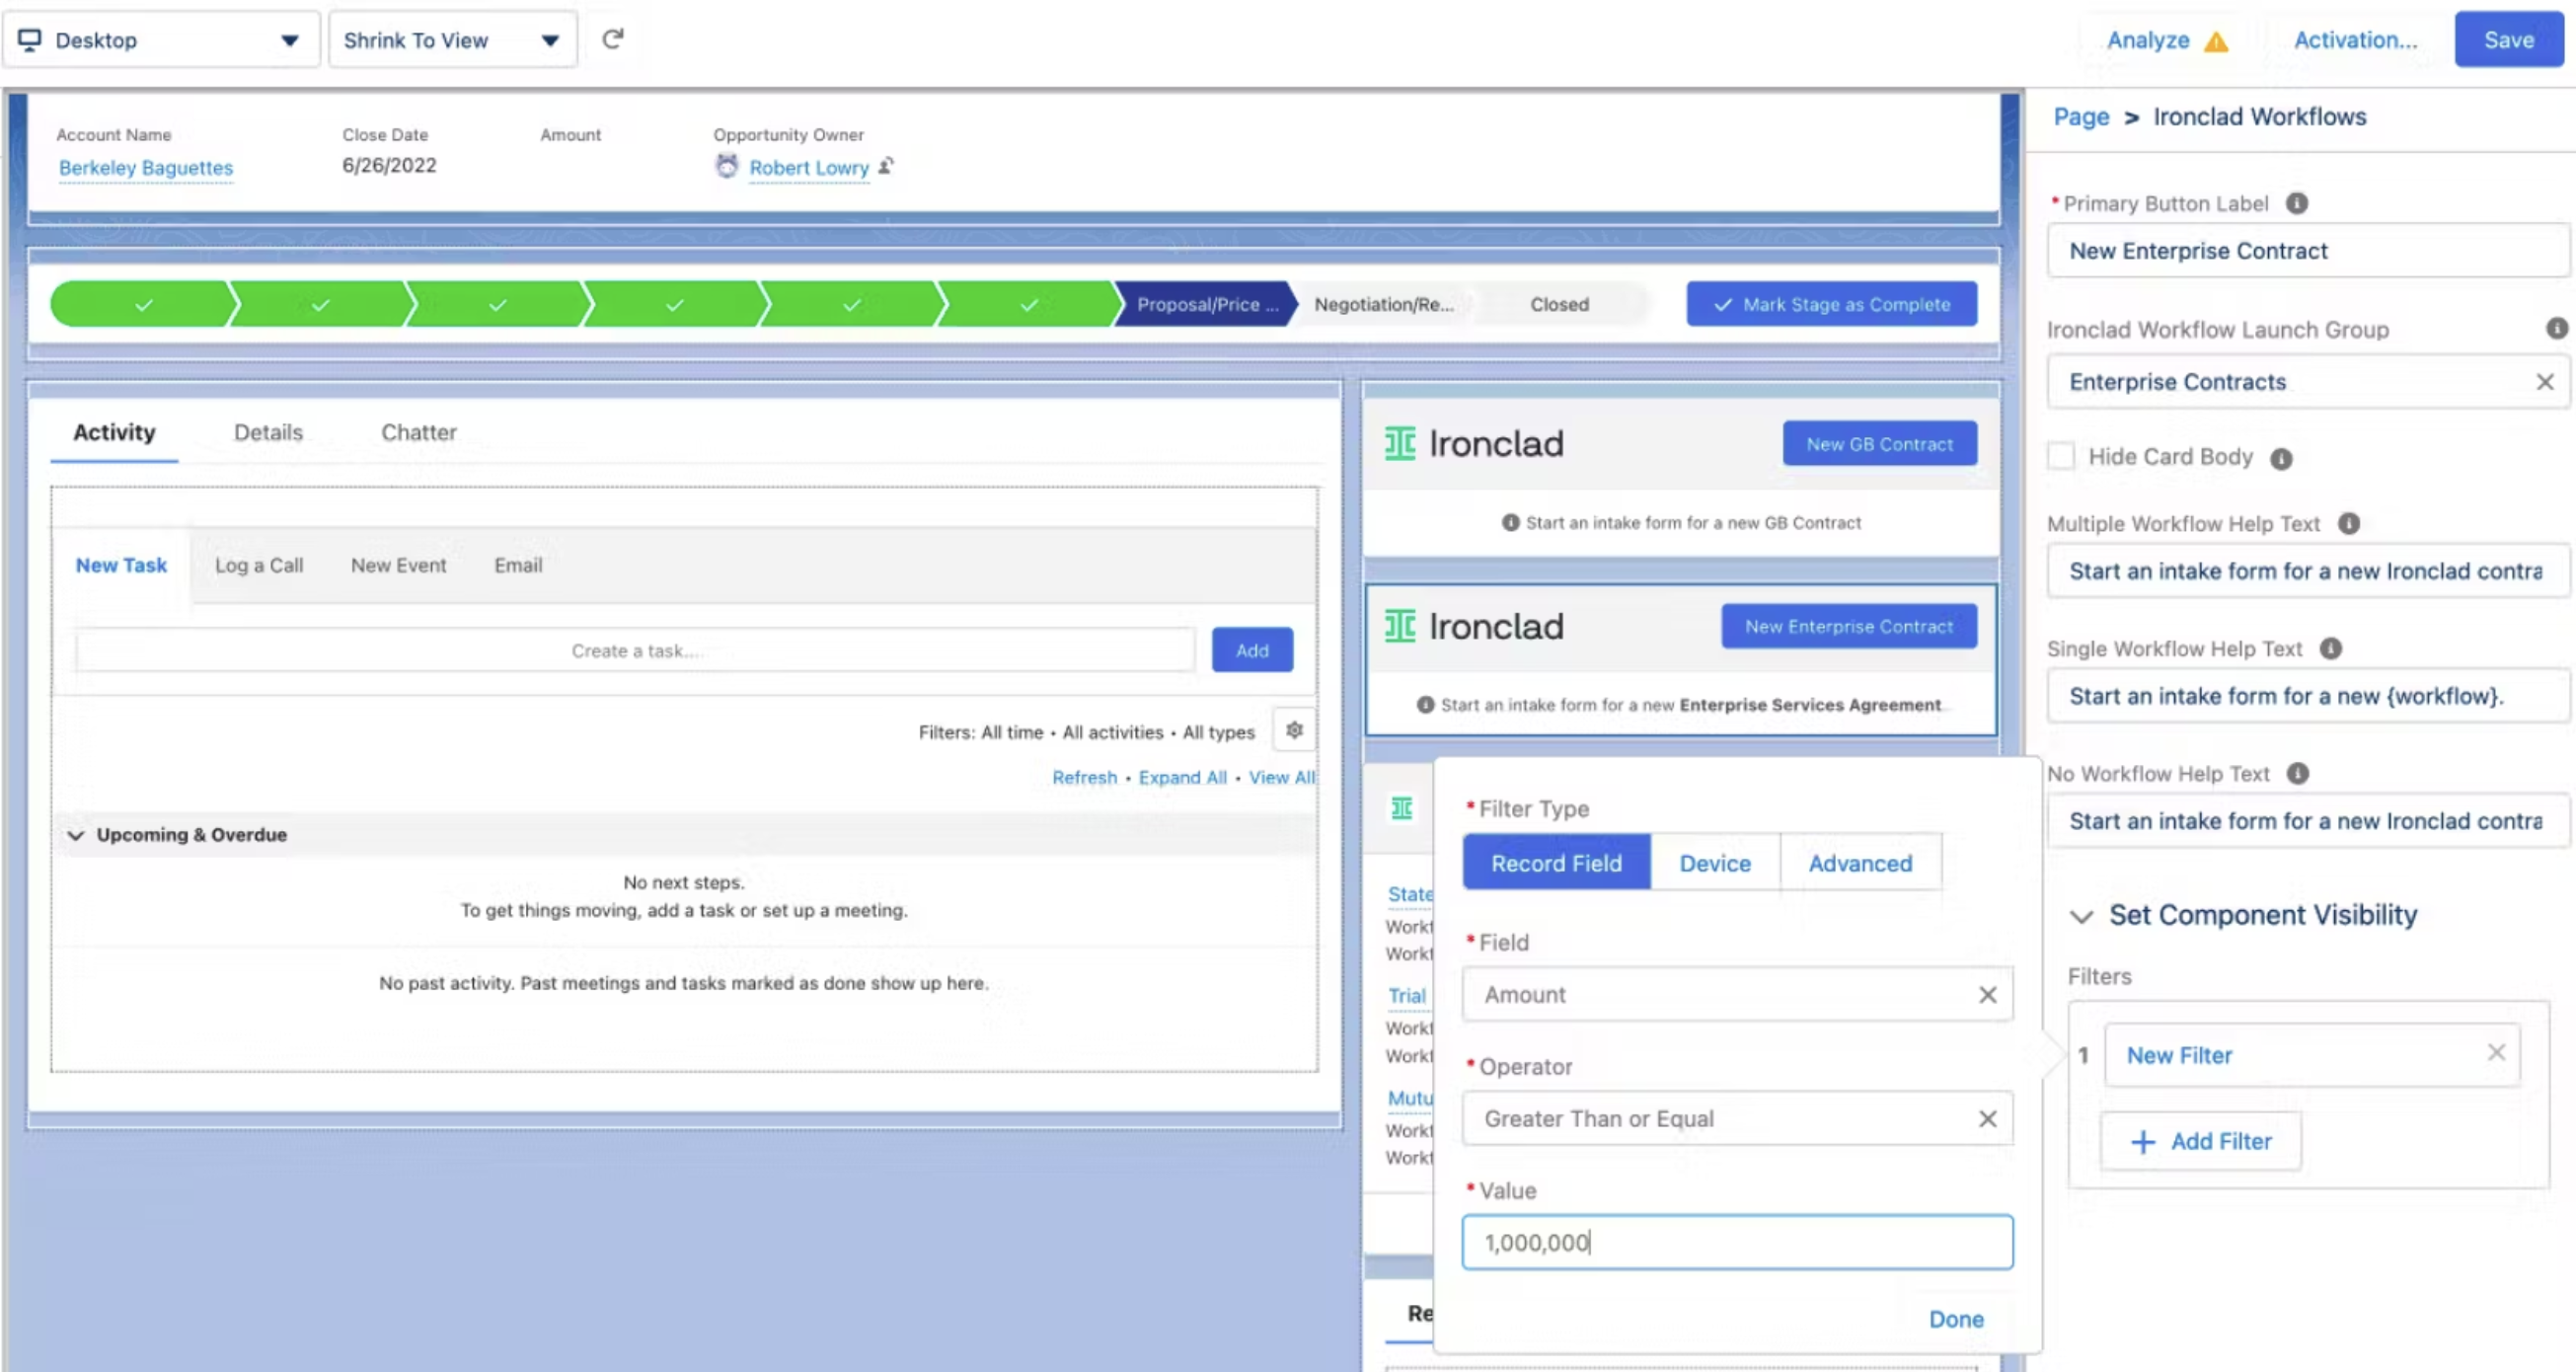Viewport: 2576px width, 1372px height.
Task: Clear the Greater Than or Equal operator
Action: click(1988, 1119)
